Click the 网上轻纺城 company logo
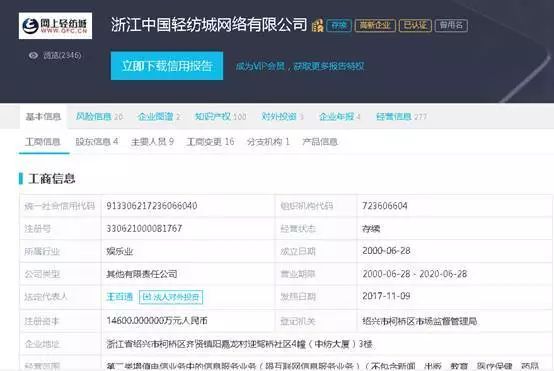Viewport: 554px width, 371px height. (55, 26)
